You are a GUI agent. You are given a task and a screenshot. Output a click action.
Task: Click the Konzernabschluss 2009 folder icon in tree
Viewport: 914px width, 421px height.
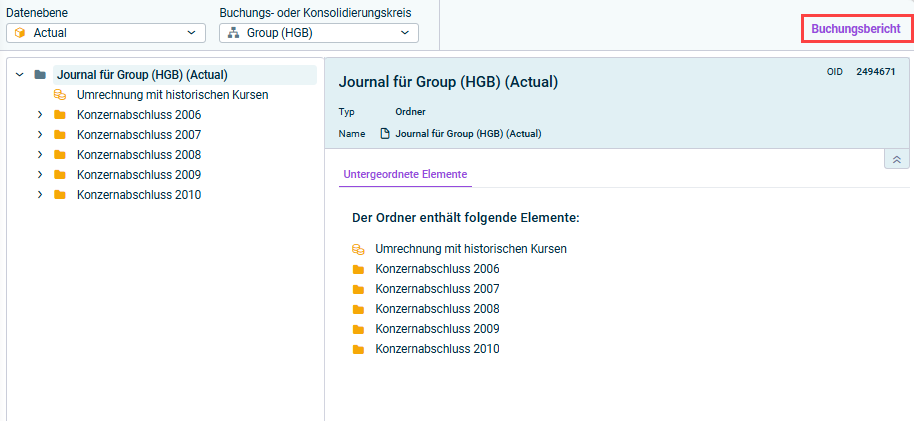[60, 175]
